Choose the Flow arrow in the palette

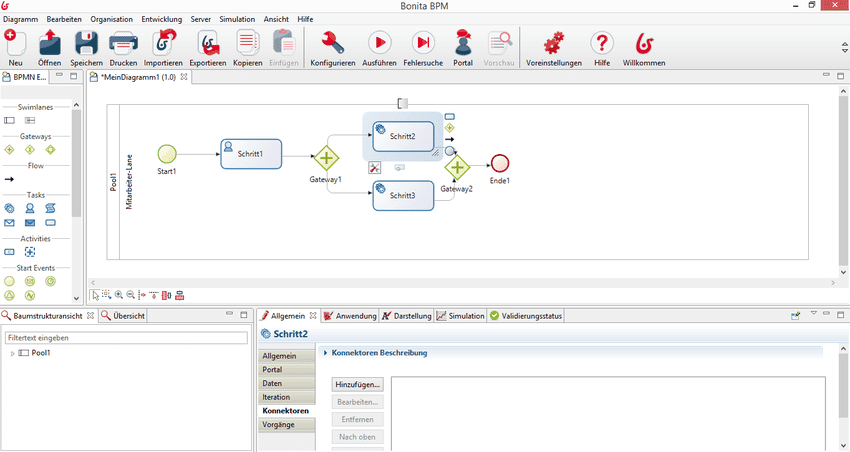[9, 179]
